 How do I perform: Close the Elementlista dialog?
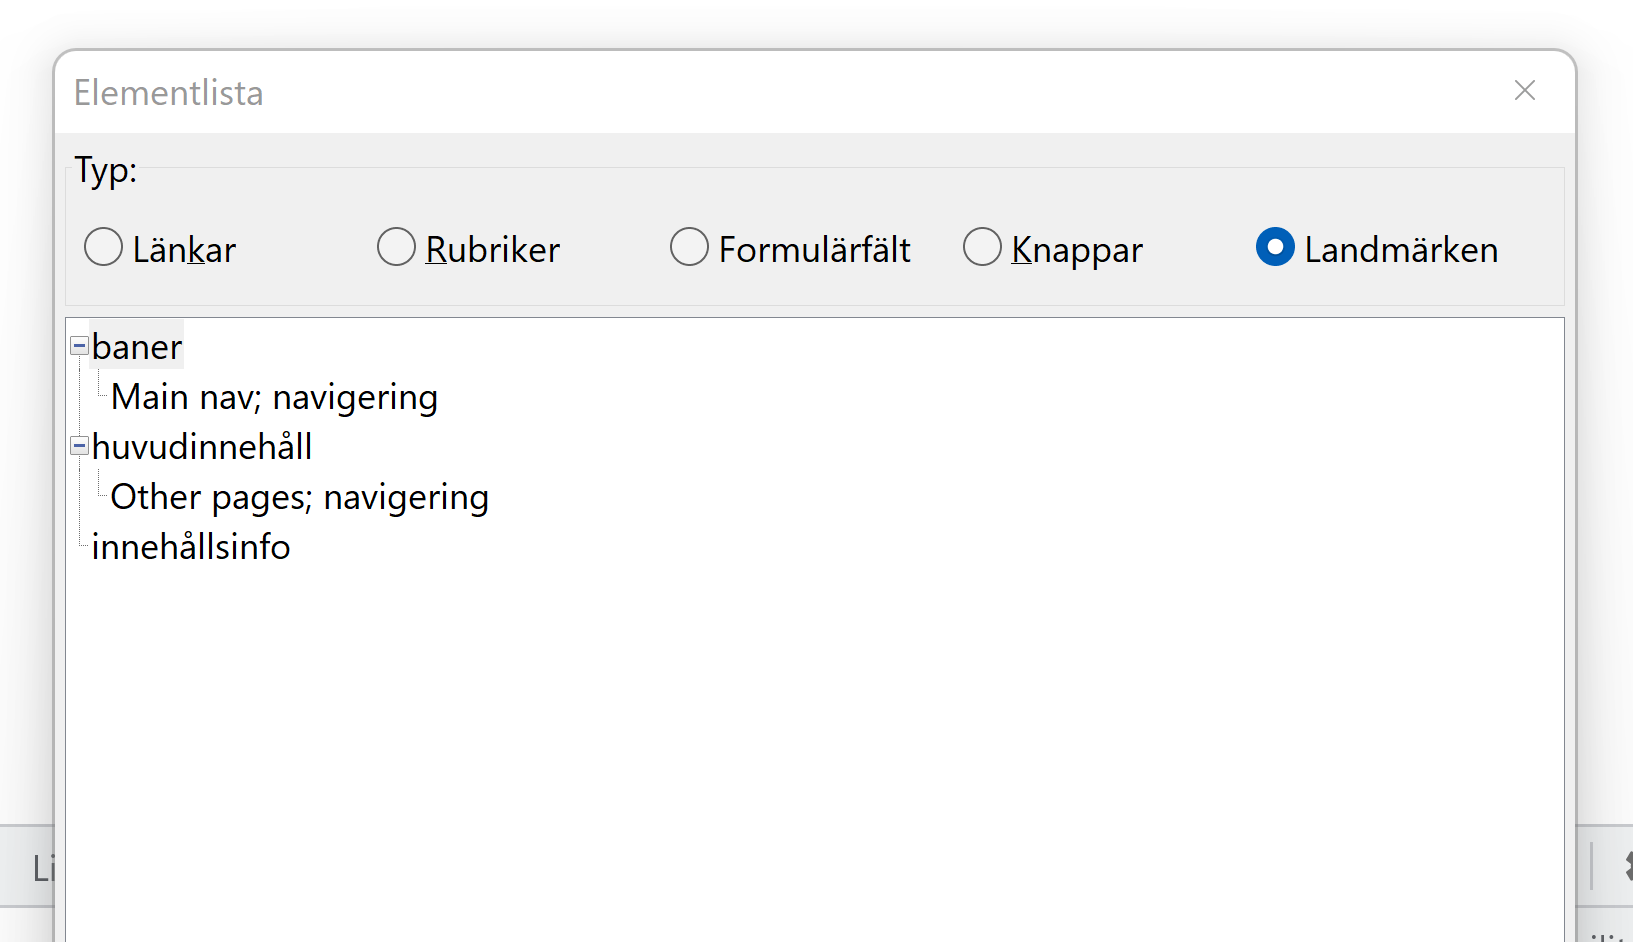pos(1524,90)
